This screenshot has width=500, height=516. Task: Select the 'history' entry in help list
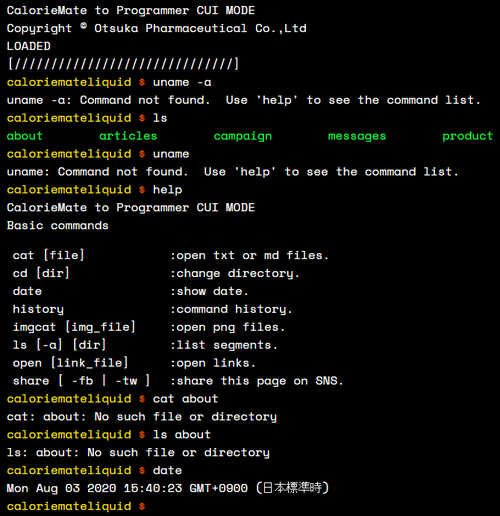(38, 310)
